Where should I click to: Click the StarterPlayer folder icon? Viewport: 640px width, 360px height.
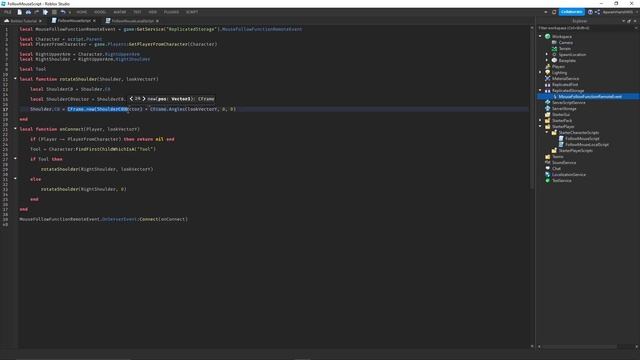pos(548,127)
